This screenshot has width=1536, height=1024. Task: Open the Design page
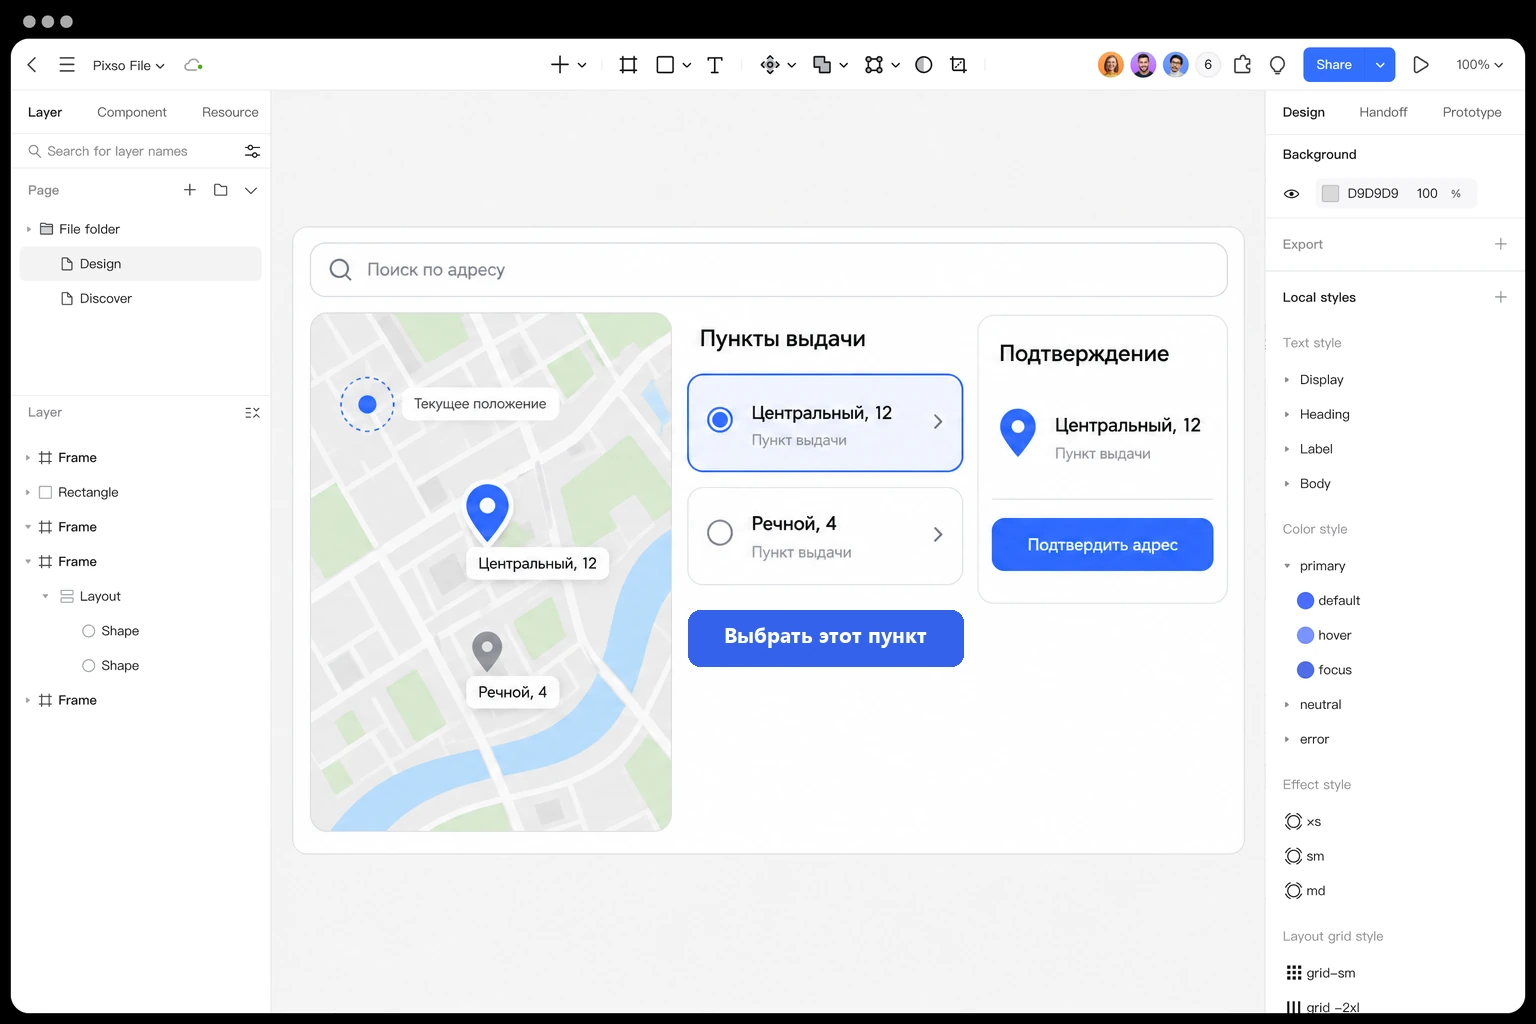141,264
